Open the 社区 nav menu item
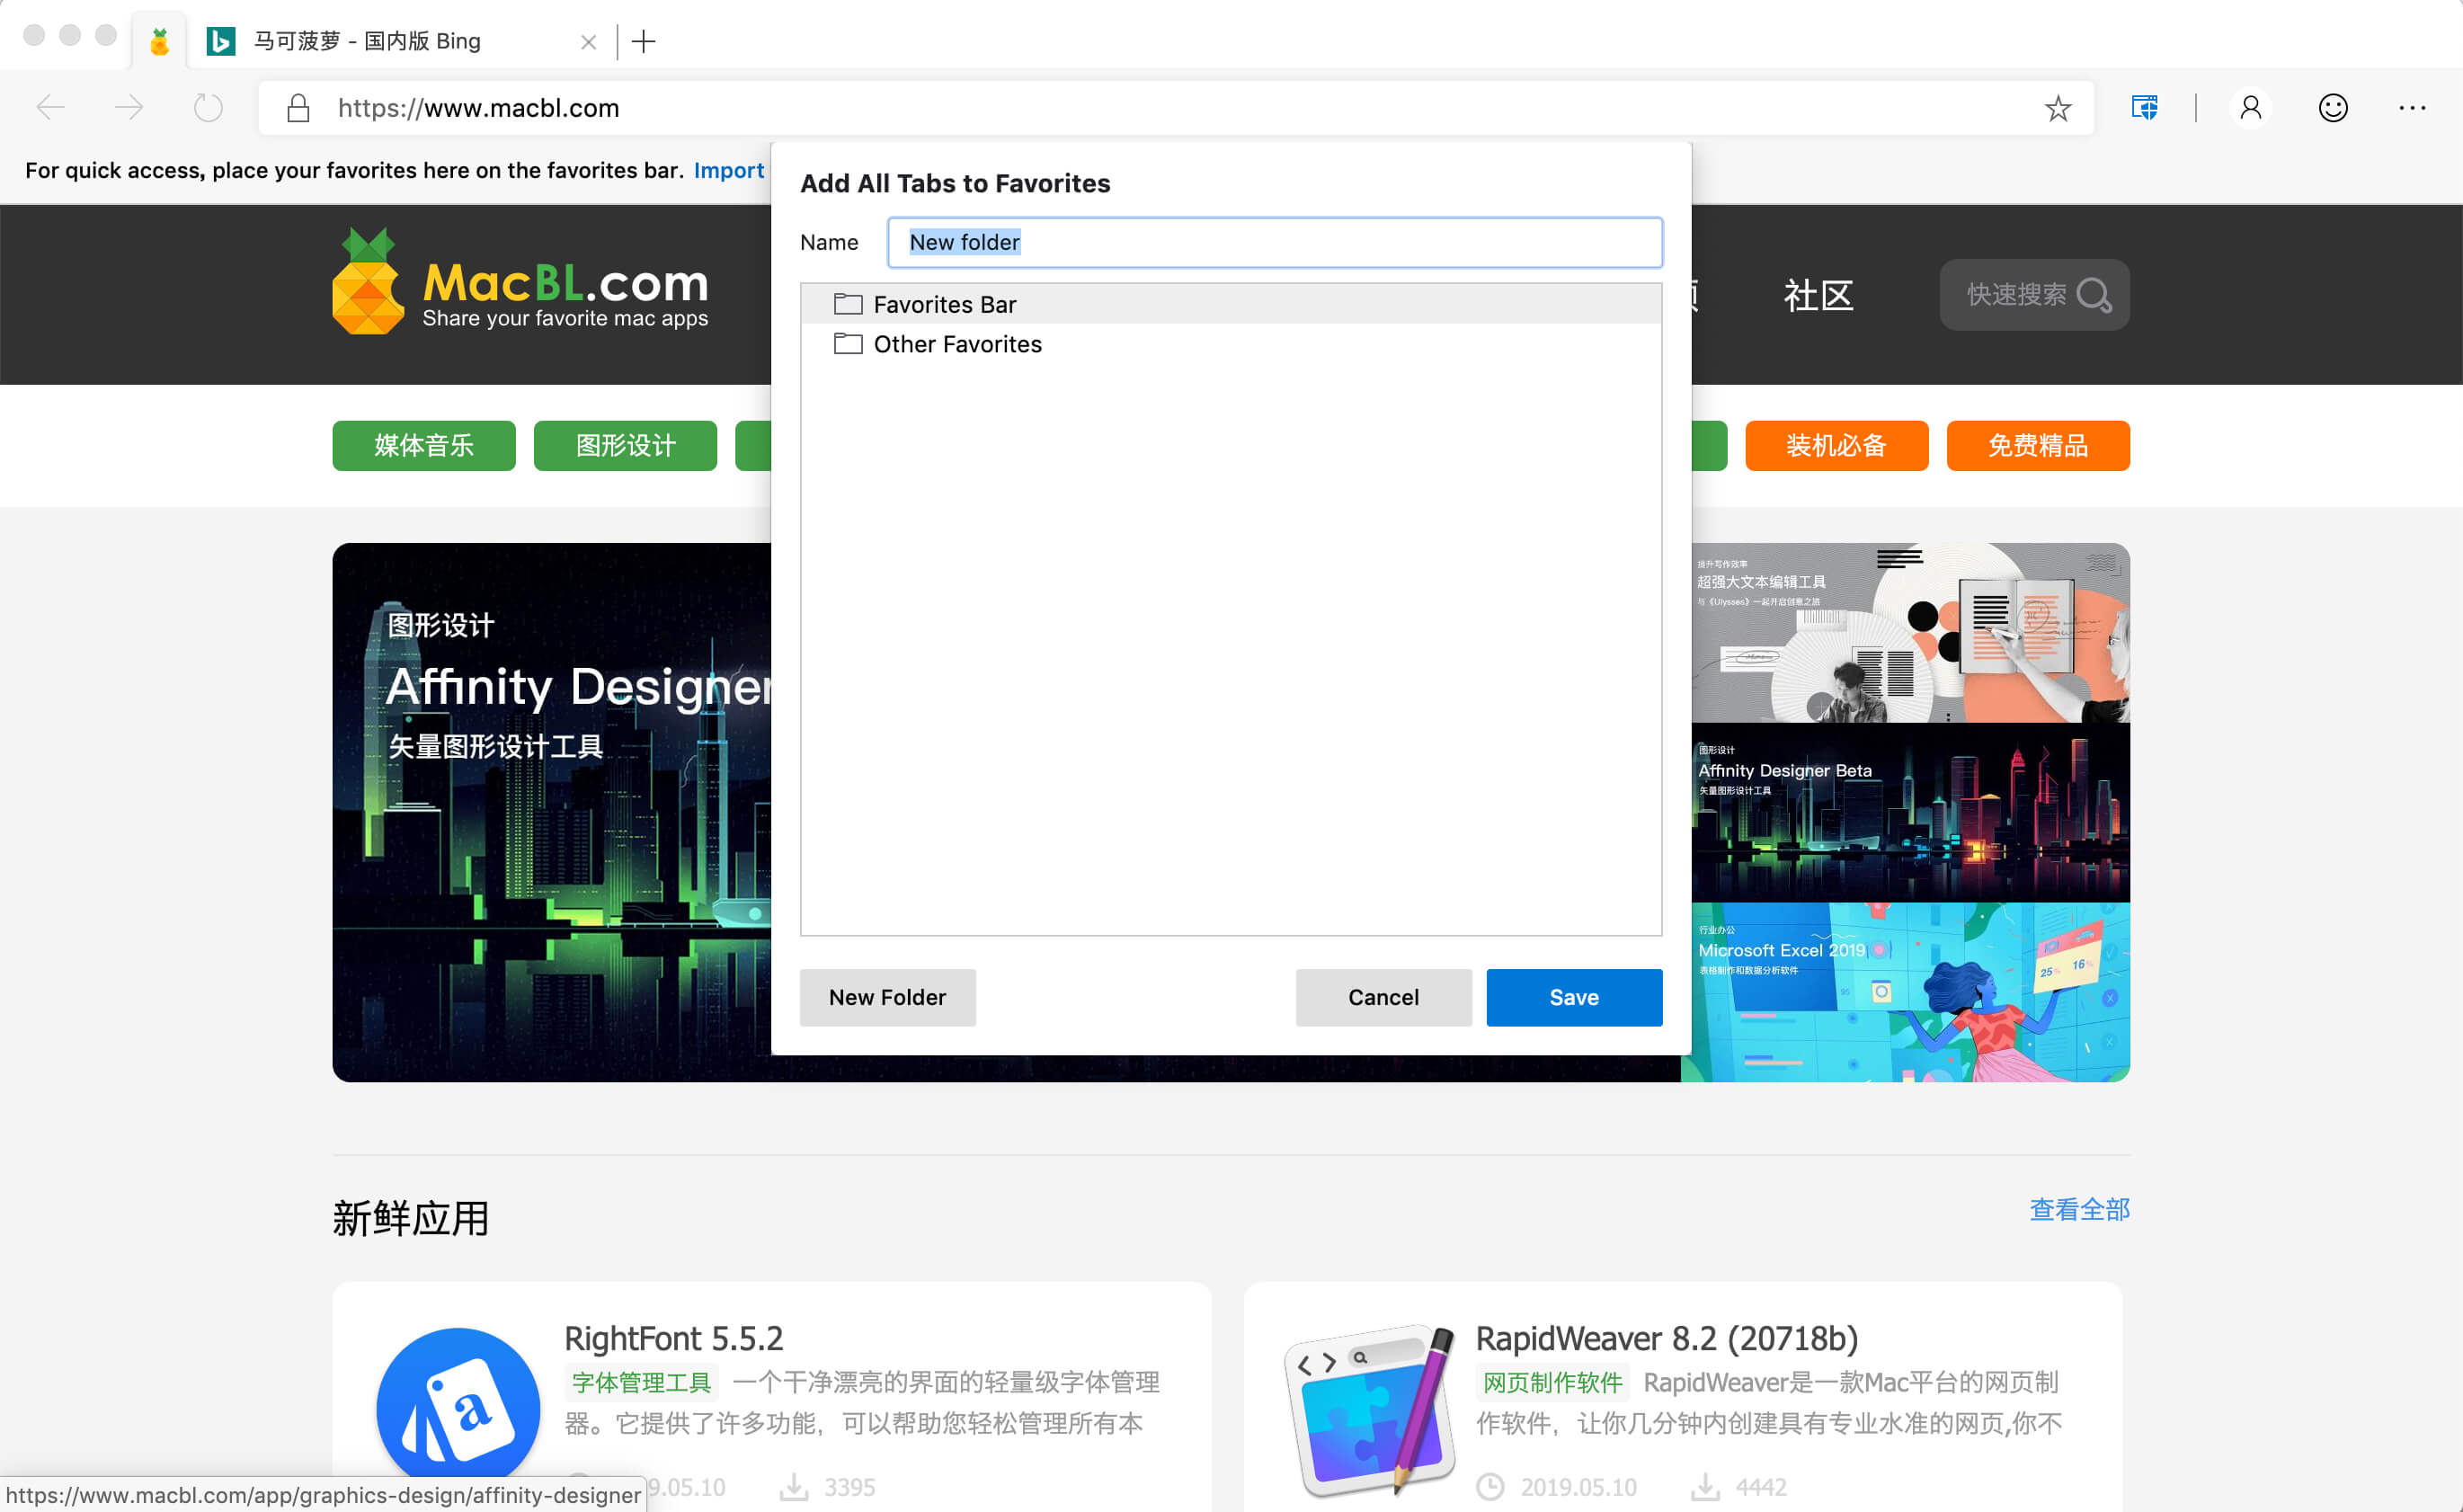This screenshot has height=1512, width=2463. click(x=1818, y=295)
